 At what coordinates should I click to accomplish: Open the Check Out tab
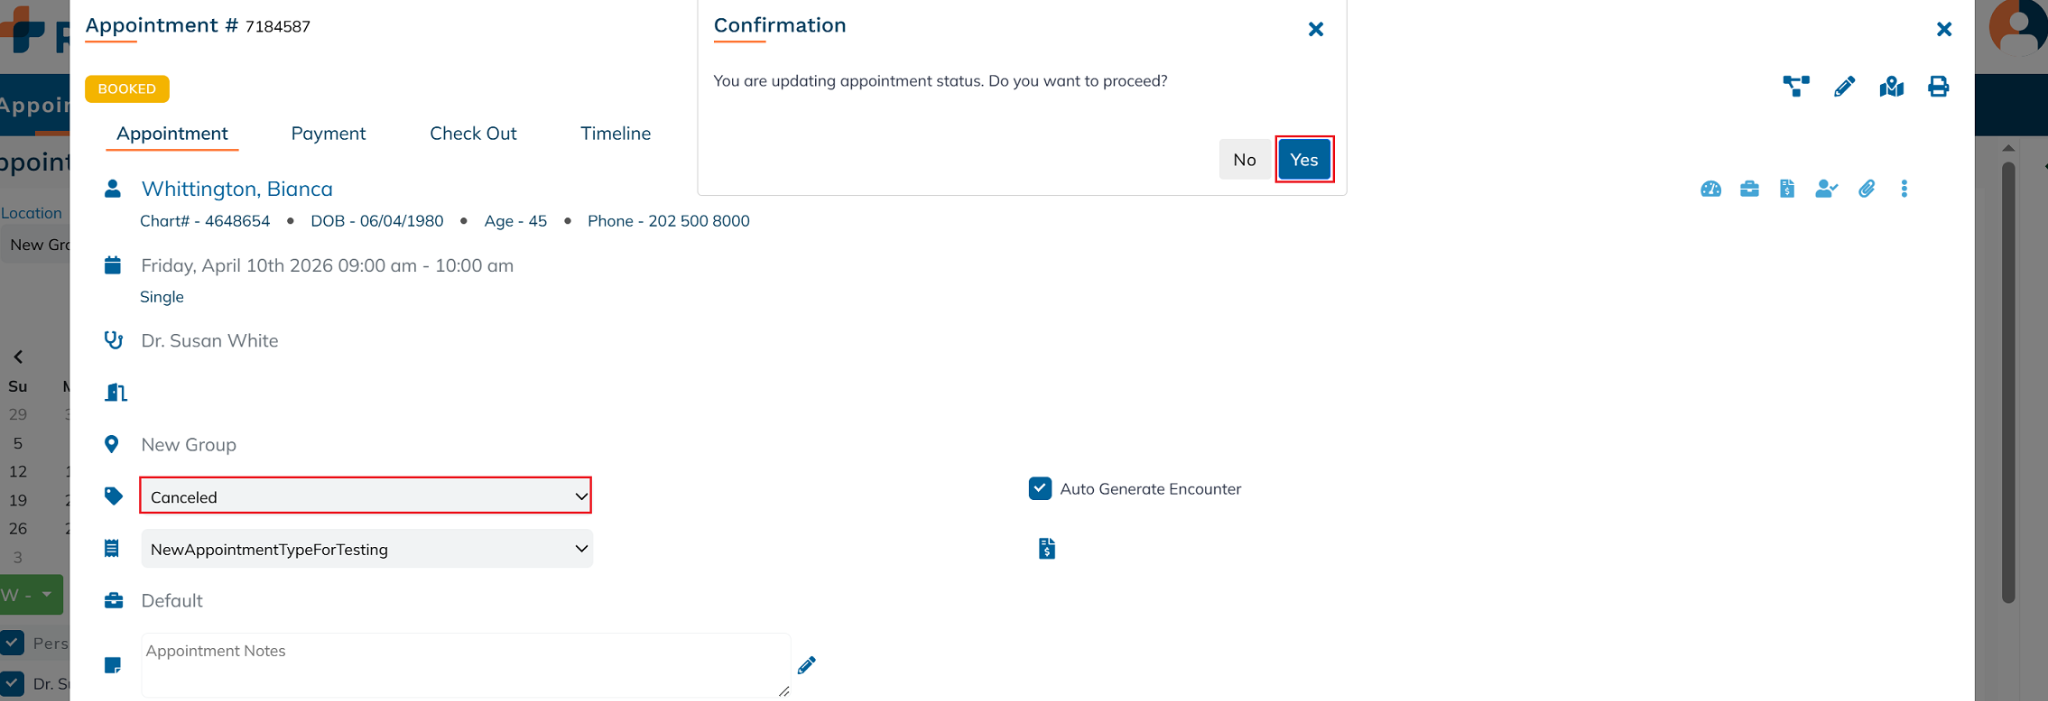coord(473,134)
